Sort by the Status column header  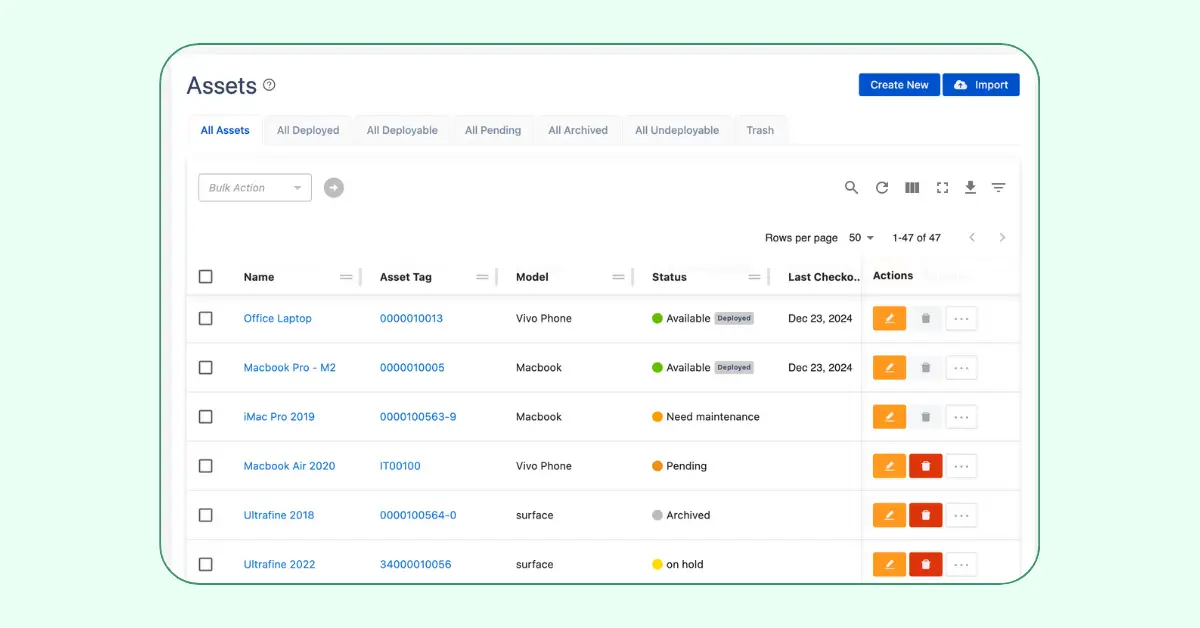669,277
